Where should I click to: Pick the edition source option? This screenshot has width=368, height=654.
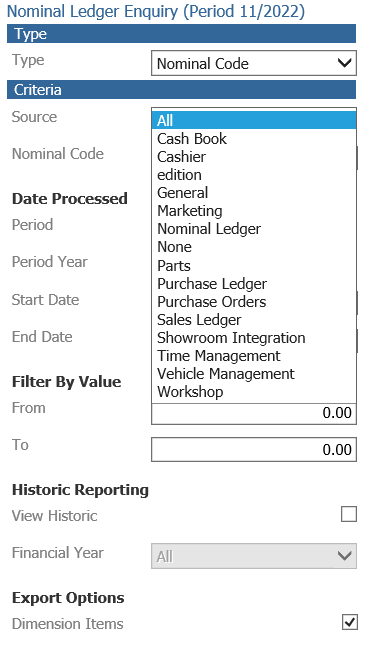pyautogui.click(x=254, y=175)
